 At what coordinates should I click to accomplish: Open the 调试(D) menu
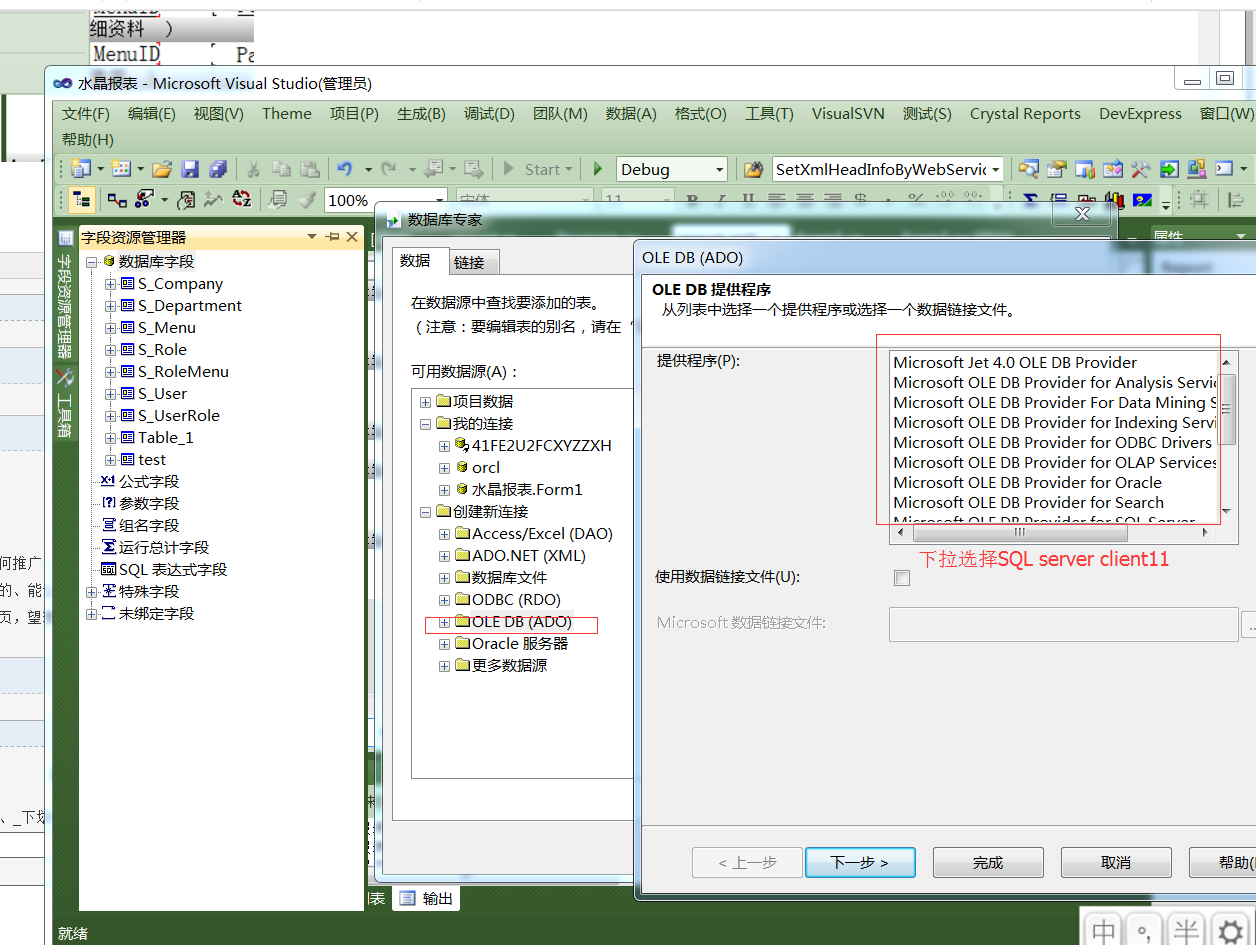489,114
